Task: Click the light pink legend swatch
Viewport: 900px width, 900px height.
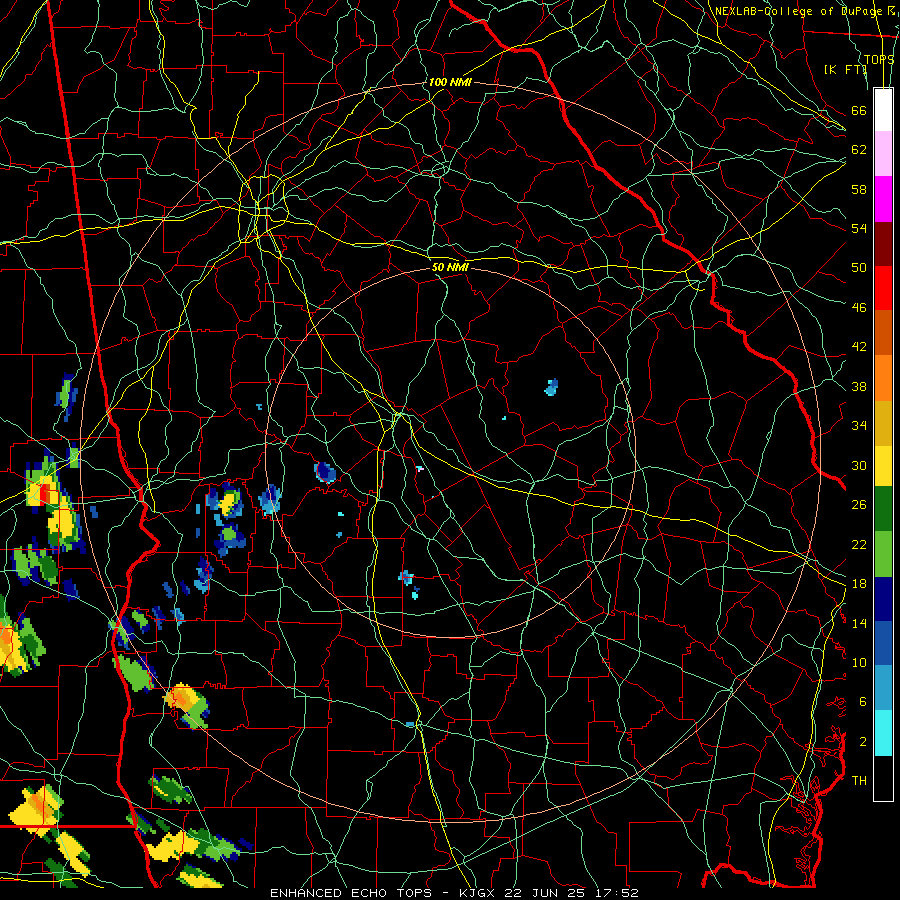Action: pos(883,153)
